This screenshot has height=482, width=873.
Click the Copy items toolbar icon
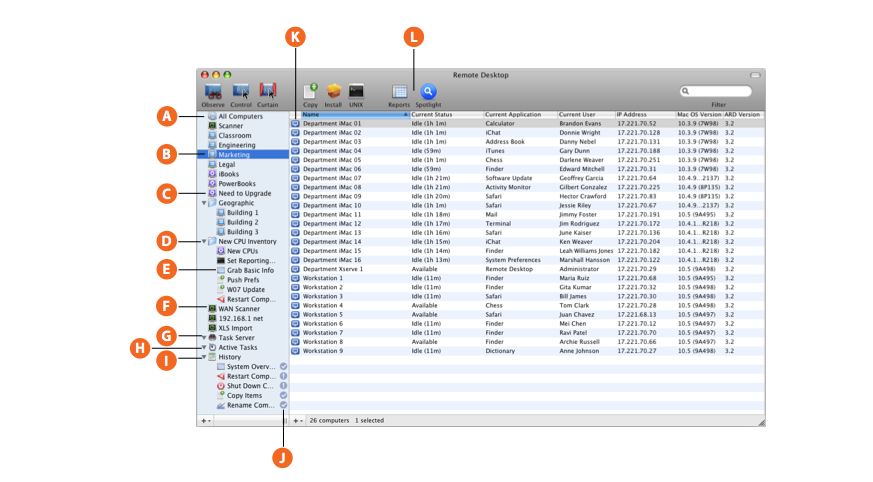310,92
